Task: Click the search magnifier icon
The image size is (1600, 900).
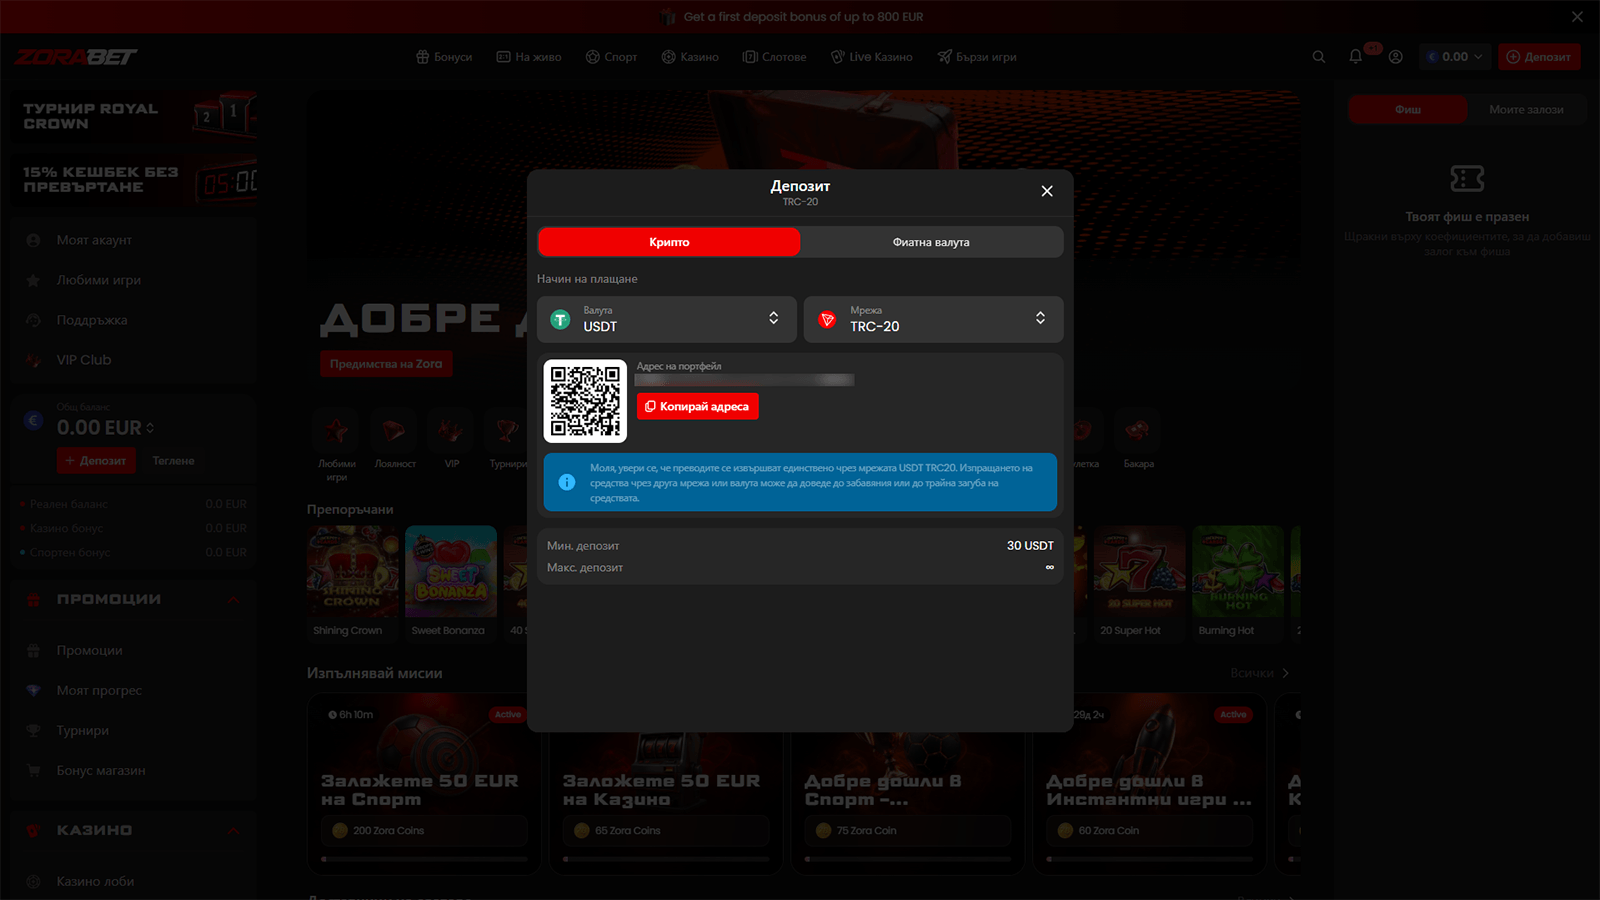Action: point(1319,57)
